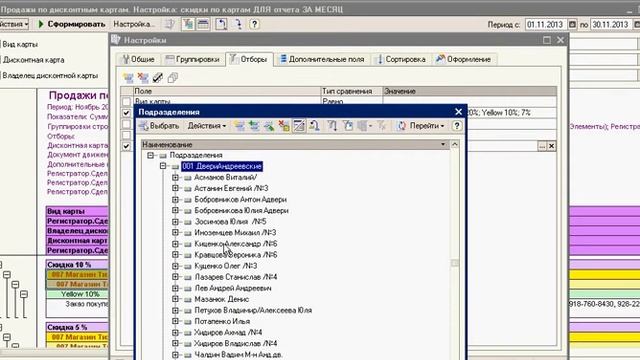This screenshot has width=640, height=360.
Task: Click period end date field 30.11.2013
Action: coord(610,24)
